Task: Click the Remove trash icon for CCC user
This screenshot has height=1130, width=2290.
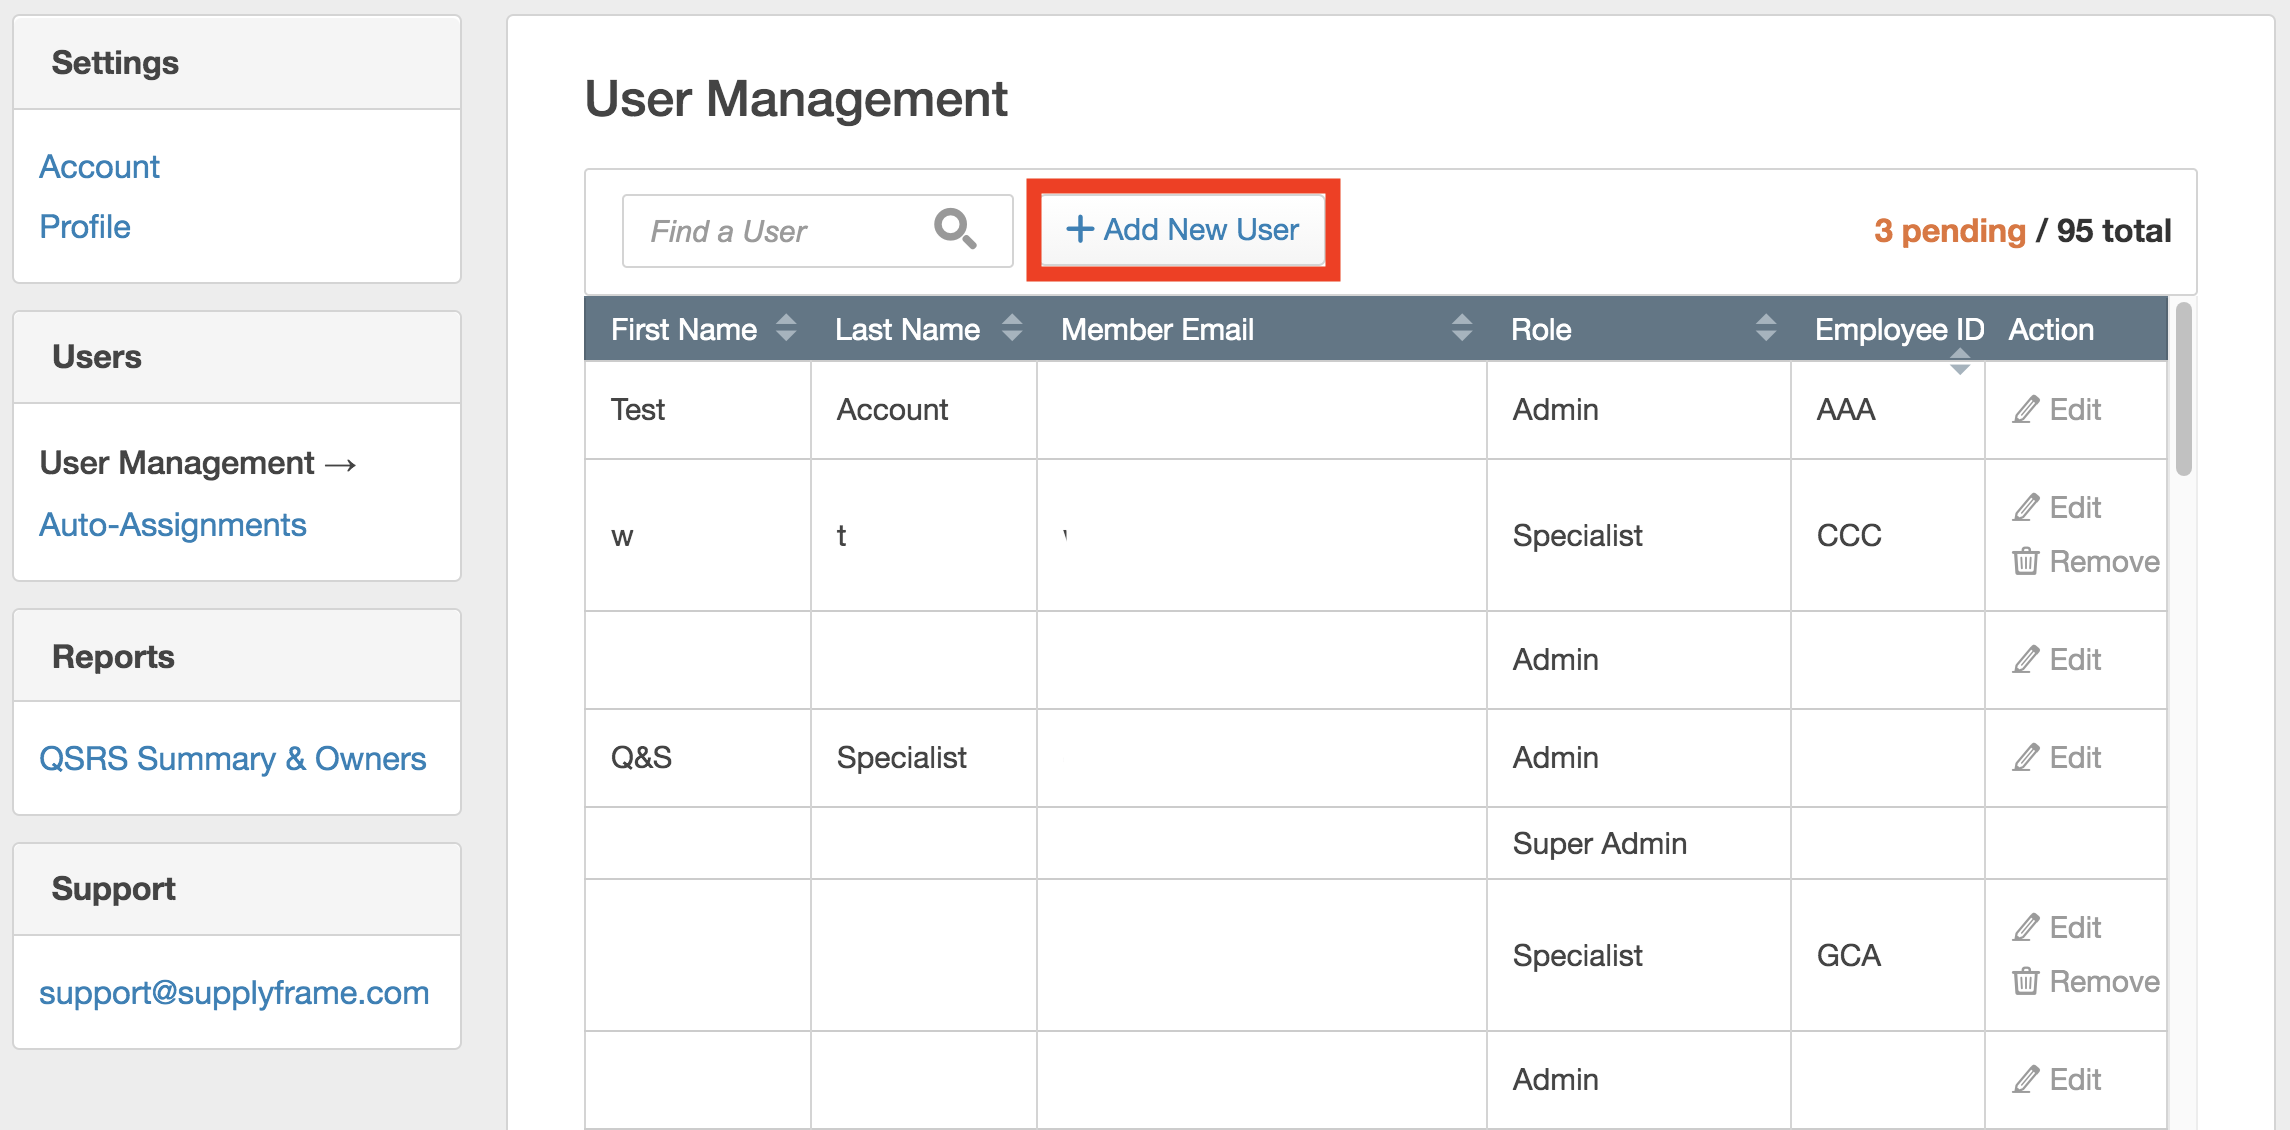Action: (x=2026, y=562)
